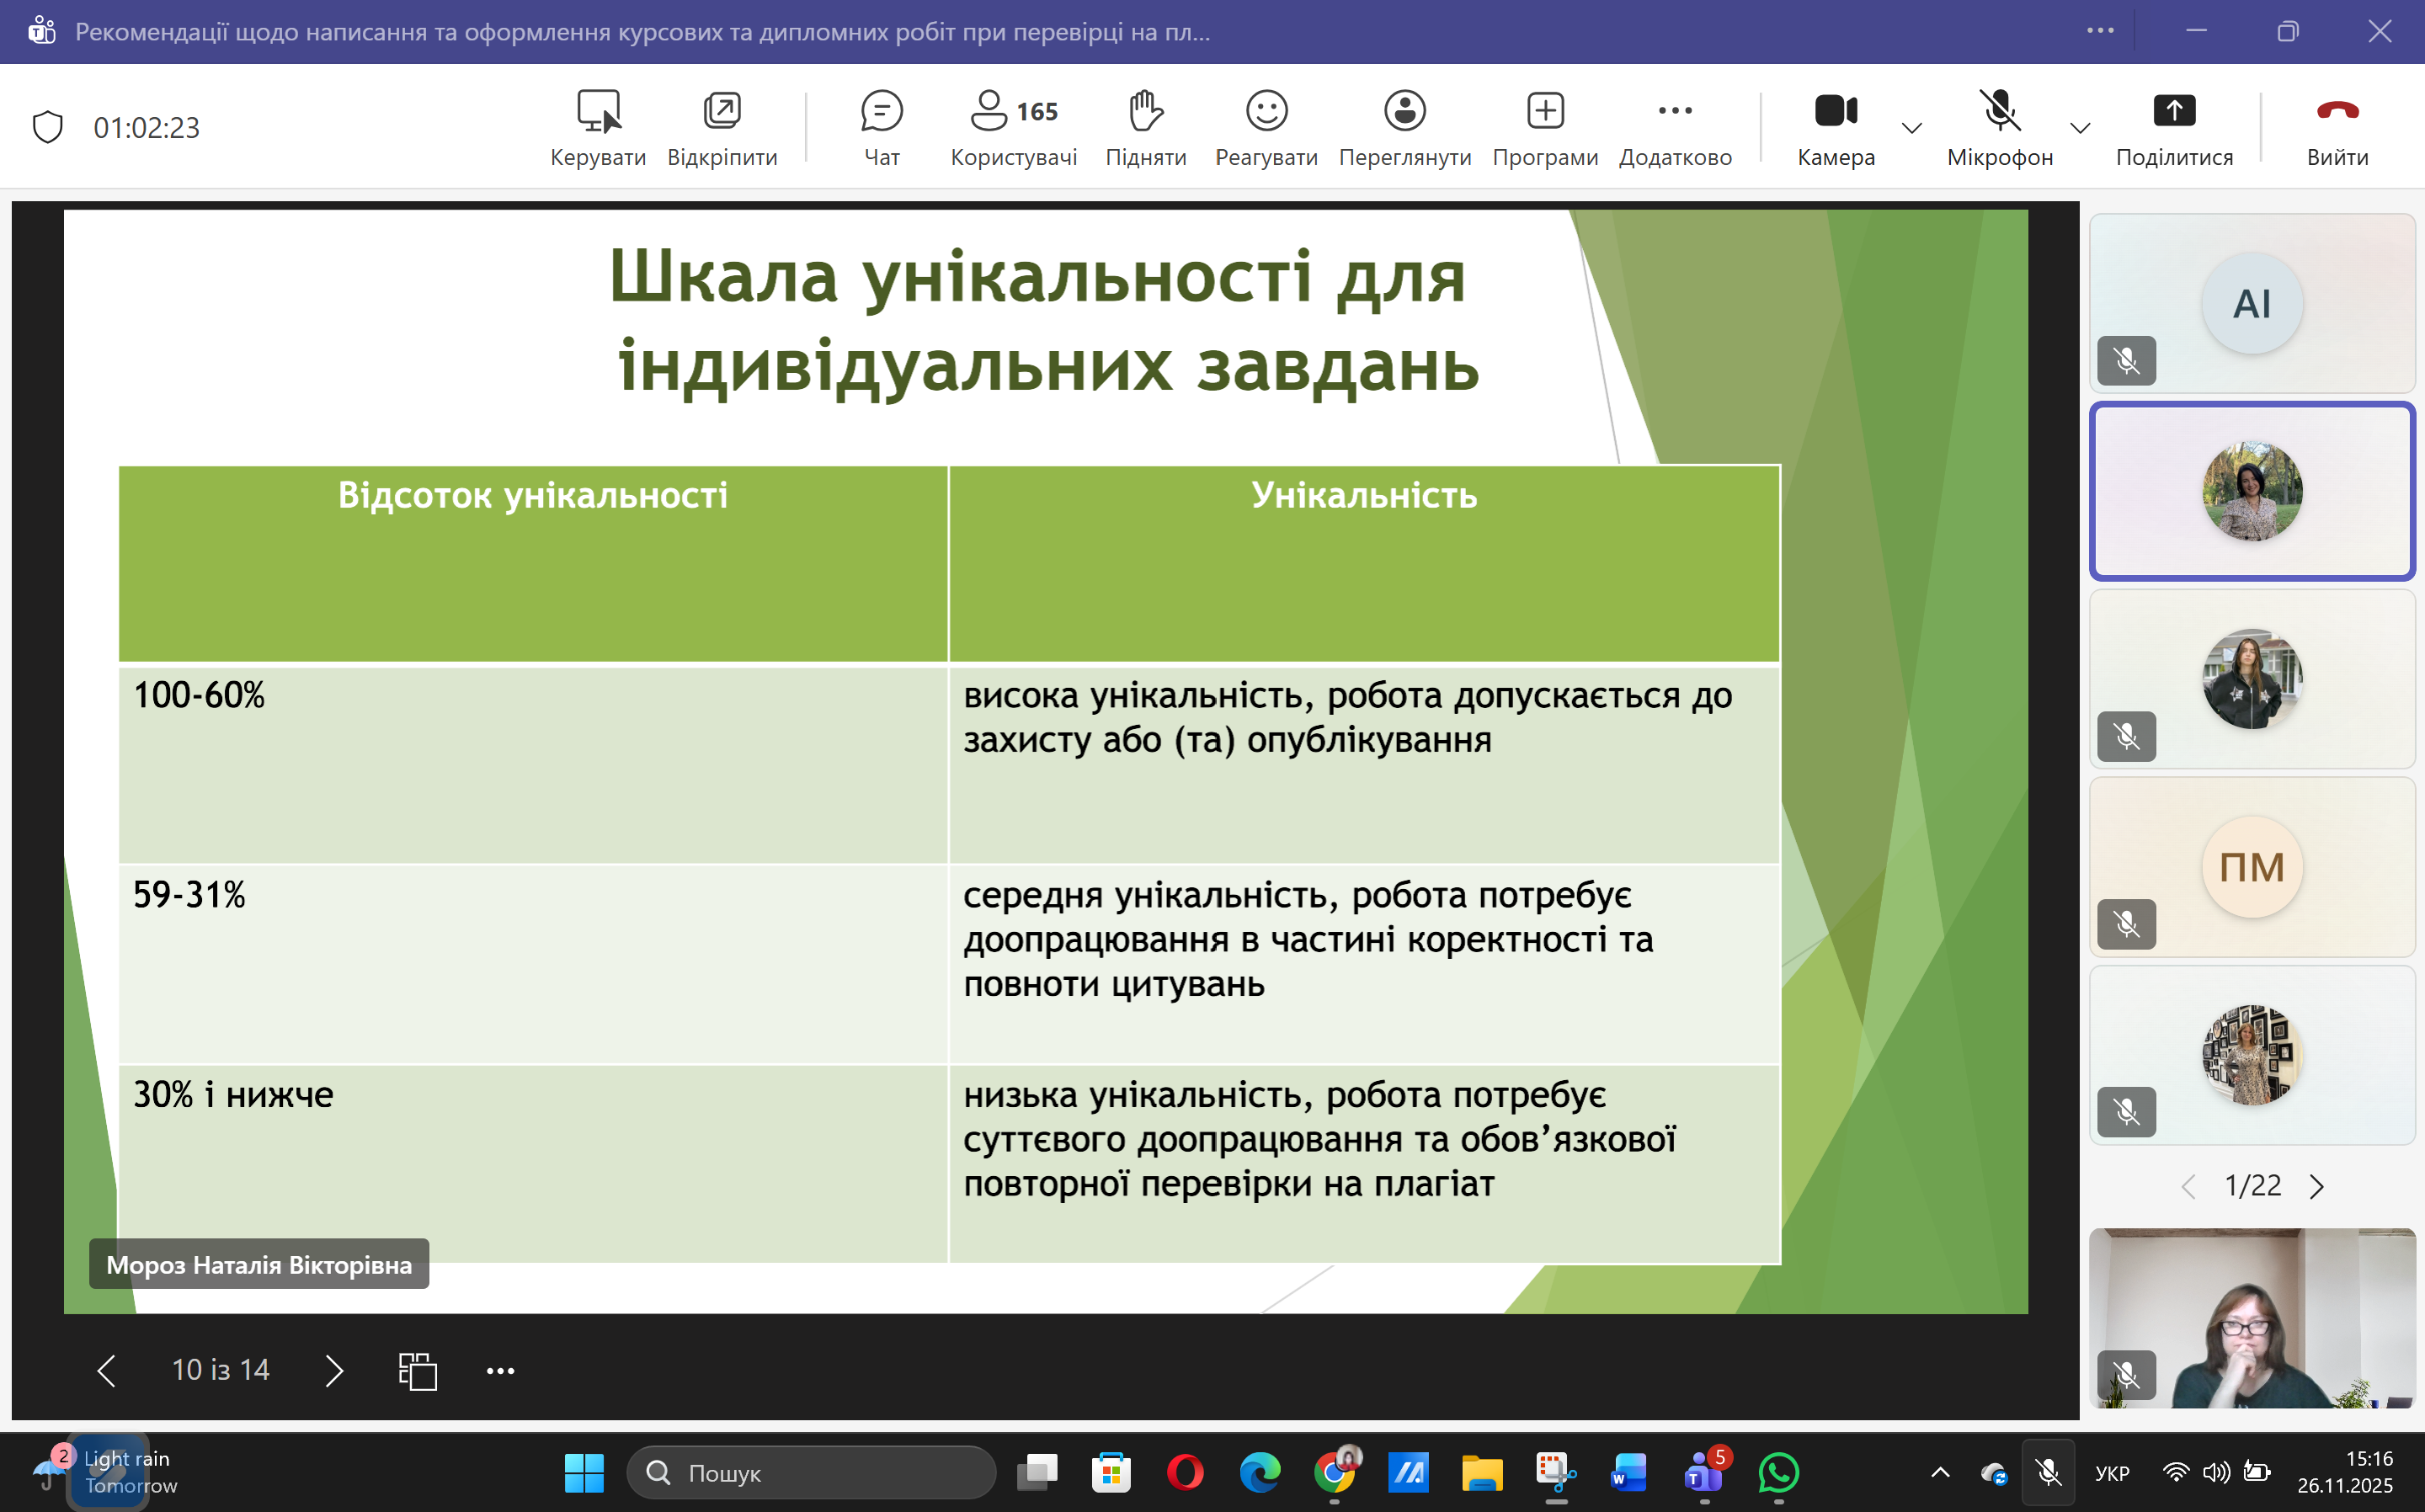Select the ПМ participant tile
2425x1512 pixels.
point(2251,867)
